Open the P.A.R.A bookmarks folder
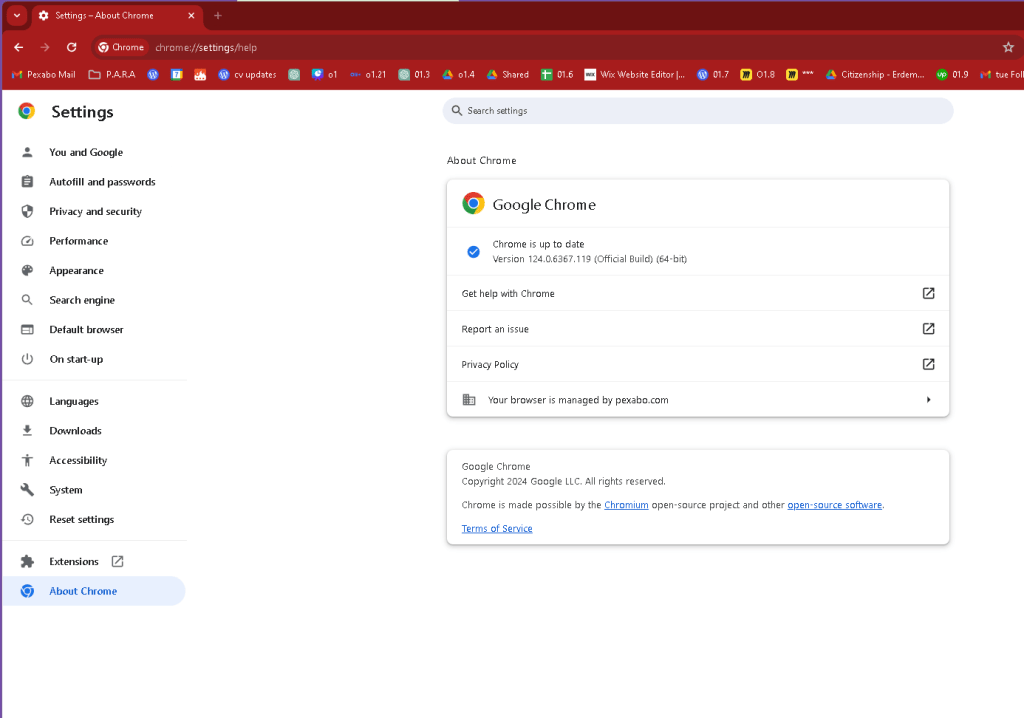The height and width of the screenshot is (718, 1024). [112, 74]
